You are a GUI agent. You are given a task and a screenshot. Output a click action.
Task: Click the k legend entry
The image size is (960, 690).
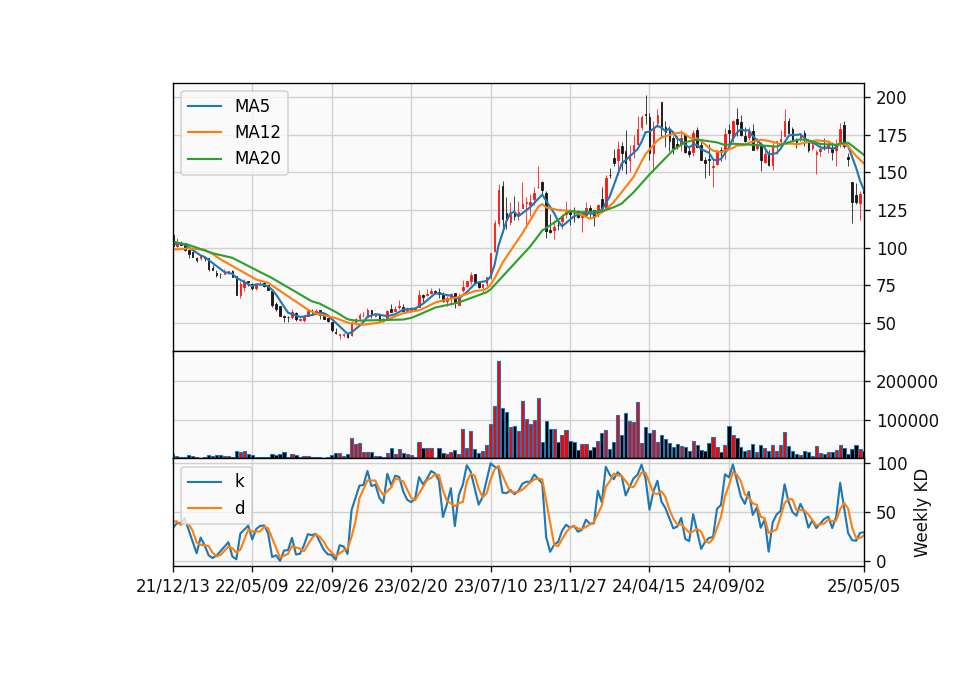(x=239, y=481)
